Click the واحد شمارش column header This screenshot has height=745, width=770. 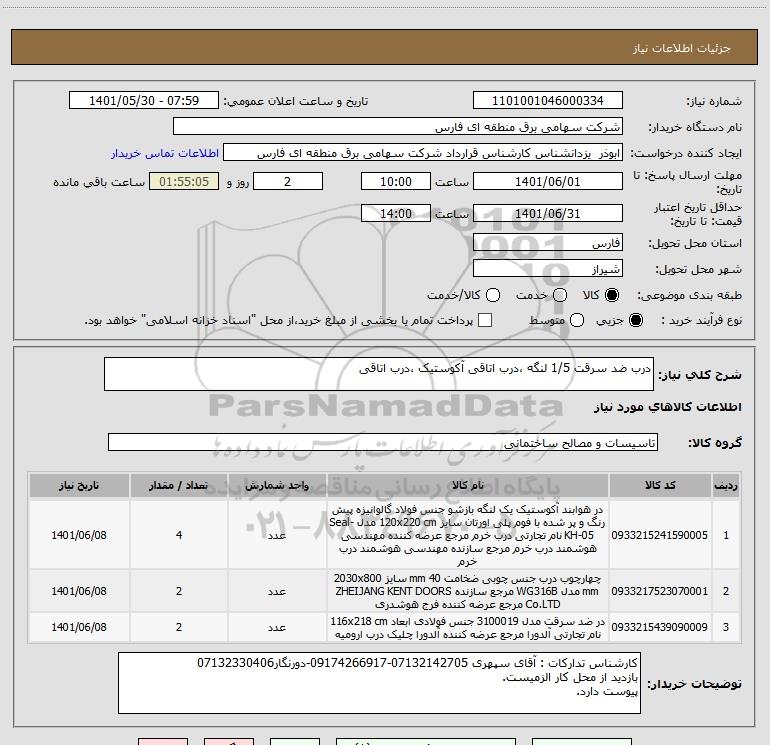coord(277,485)
